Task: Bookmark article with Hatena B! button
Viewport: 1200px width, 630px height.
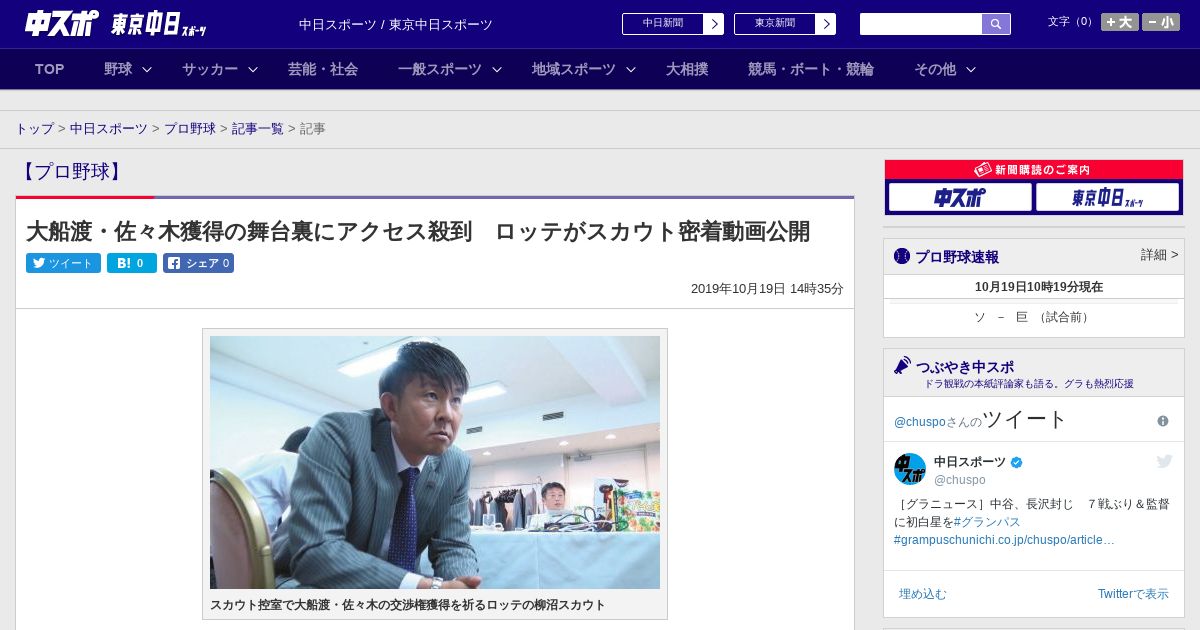Action: 132,263
